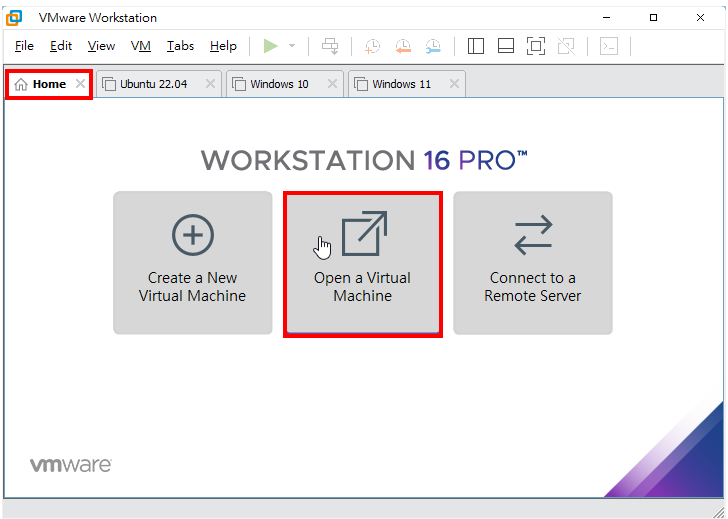
Task: Take a snapshot via clock-plus icon
Action: [x=372, y=46]
